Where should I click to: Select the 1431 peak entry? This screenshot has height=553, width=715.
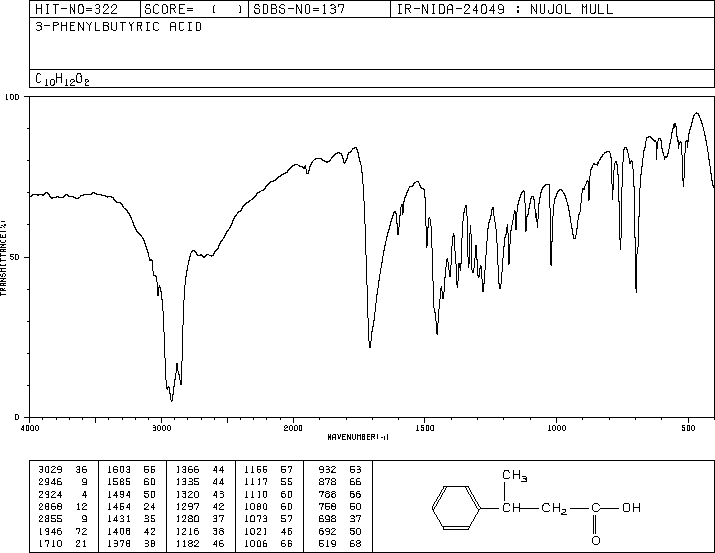[x=119, y=519]
